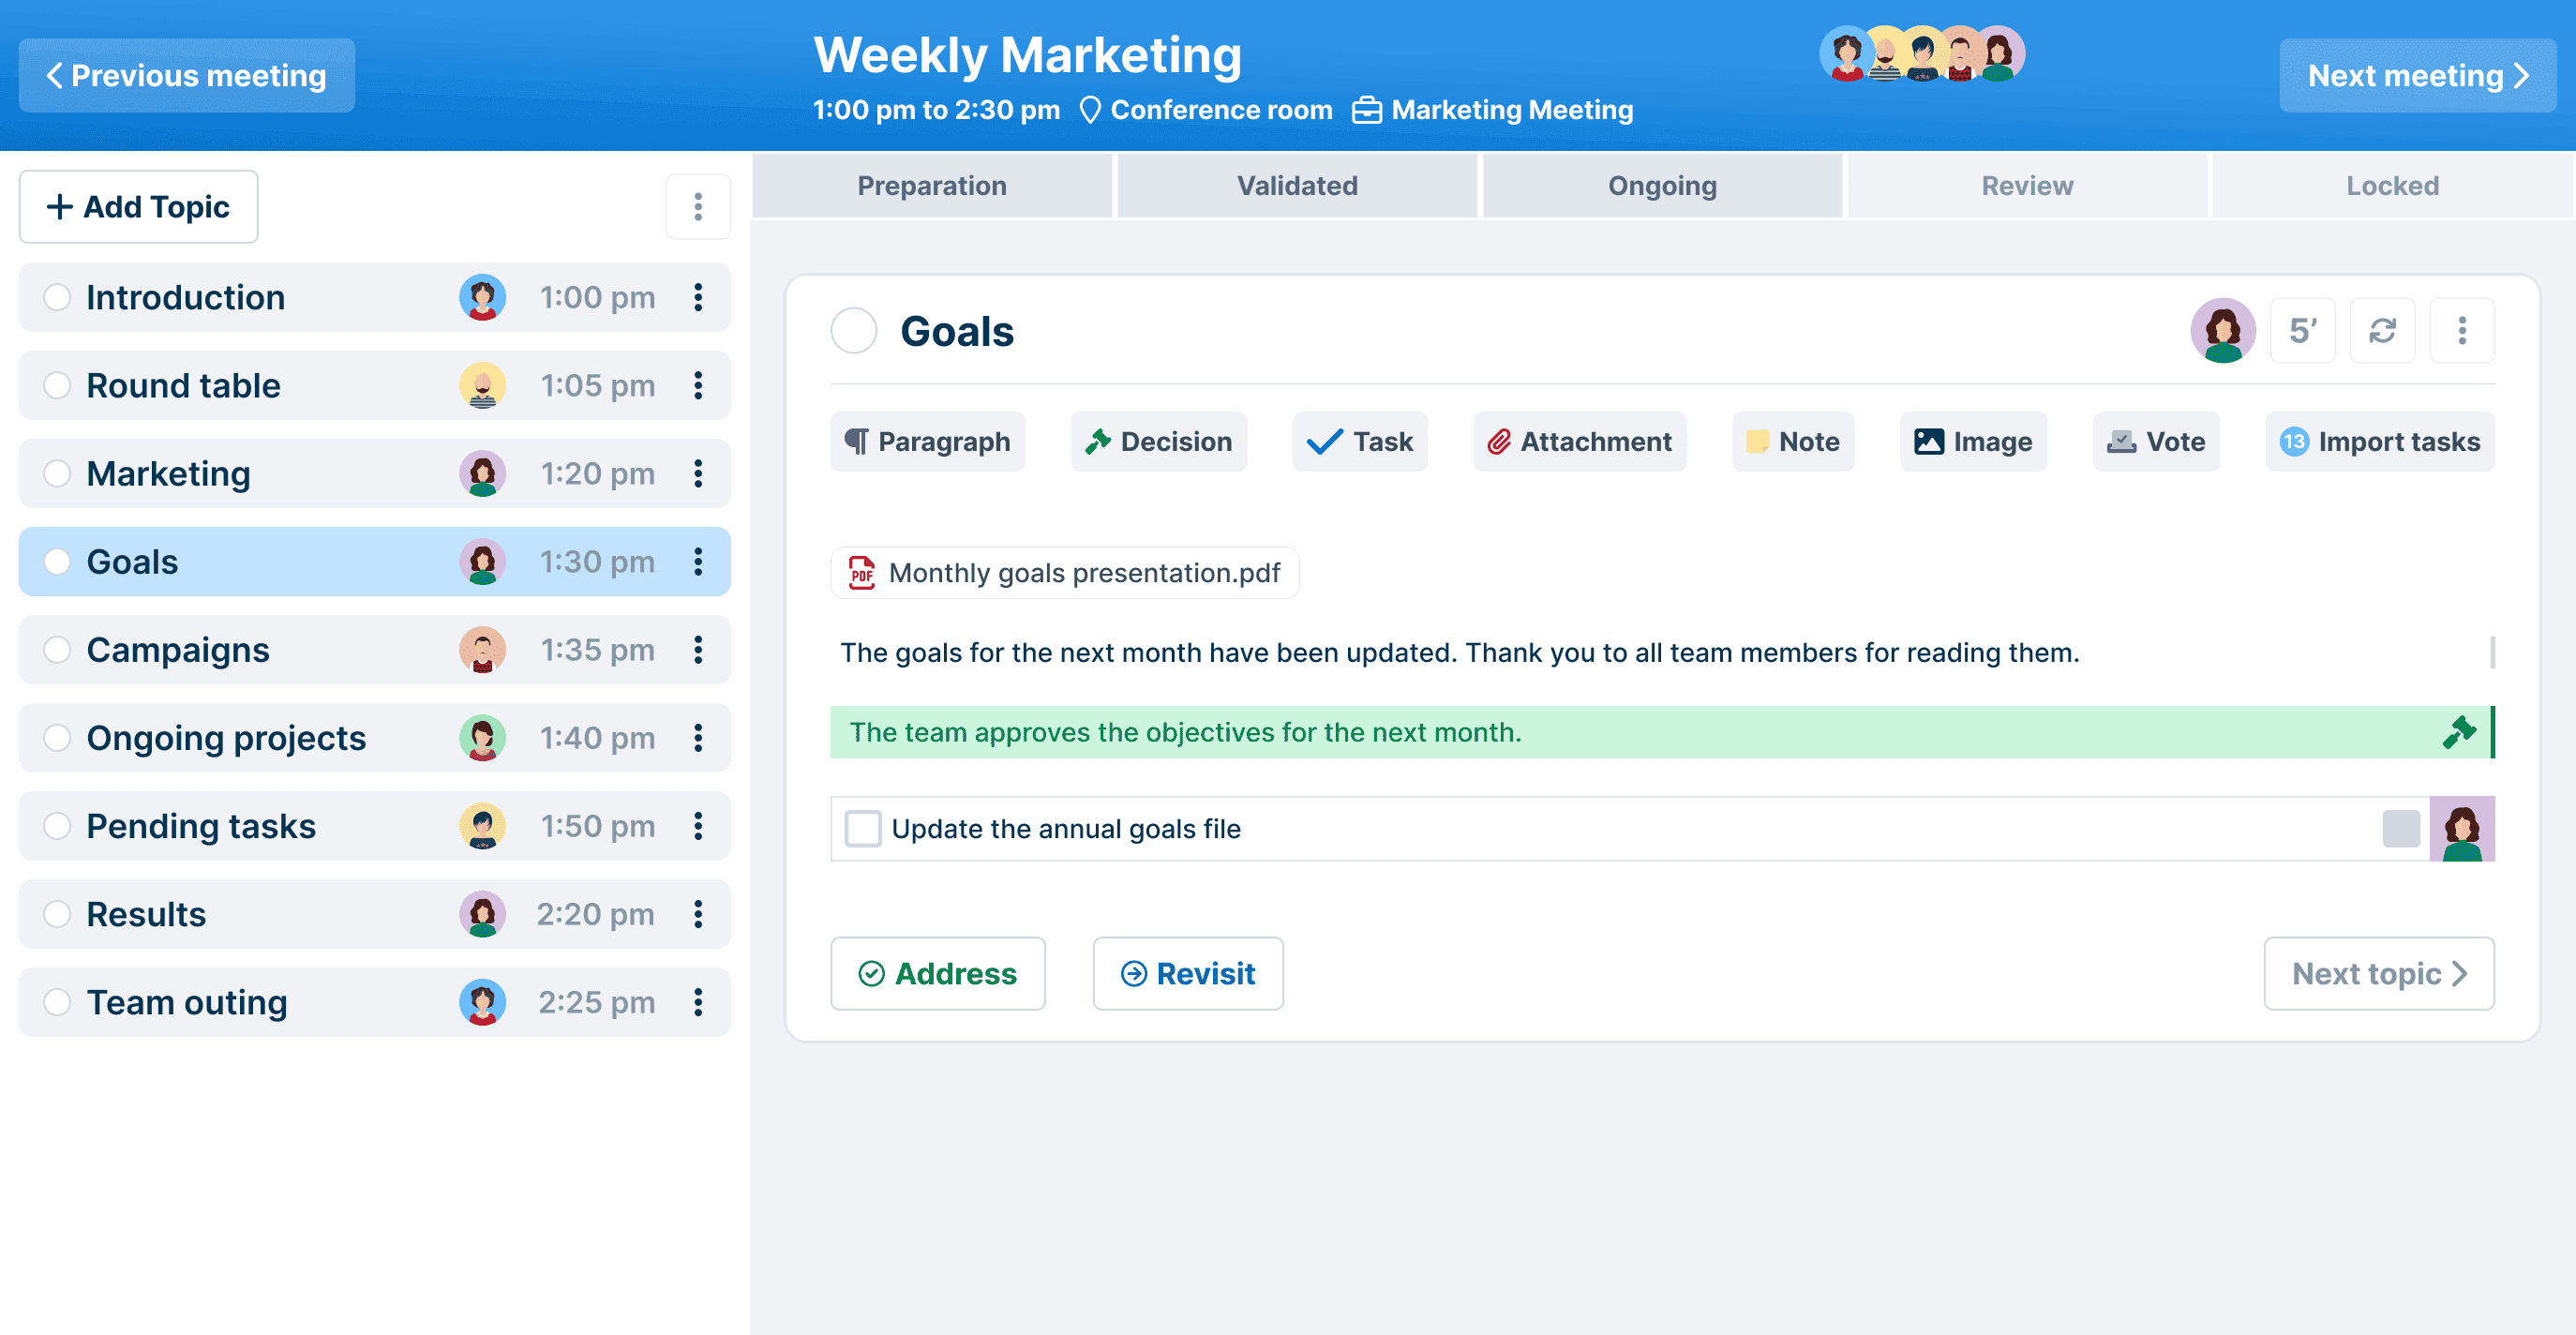Click the Address button to resolve the topic
This screenshot has width=2576, height=1335.
(938, 973)
